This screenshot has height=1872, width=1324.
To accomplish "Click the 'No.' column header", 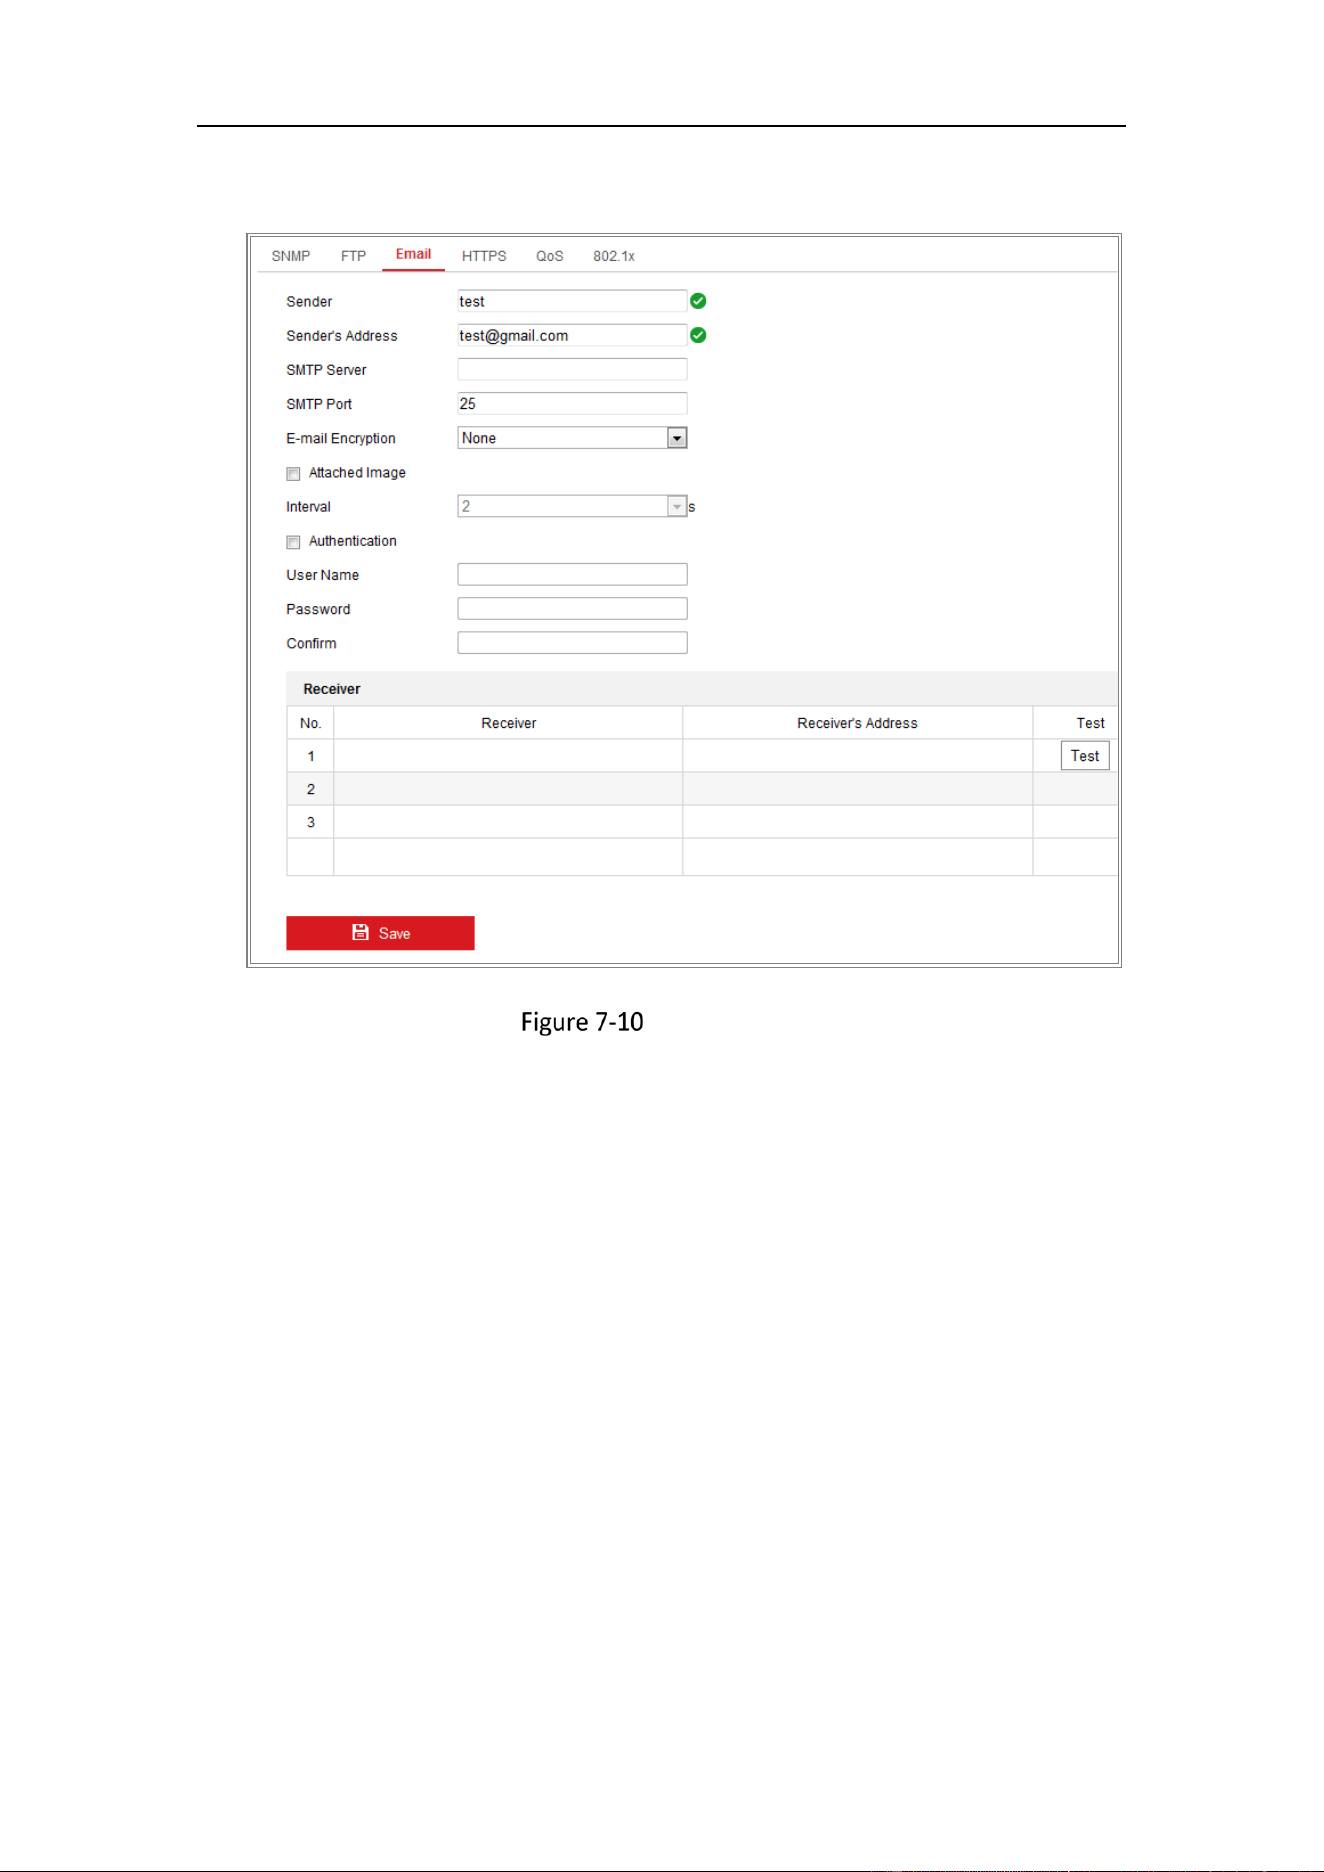I will click(310, 723).
